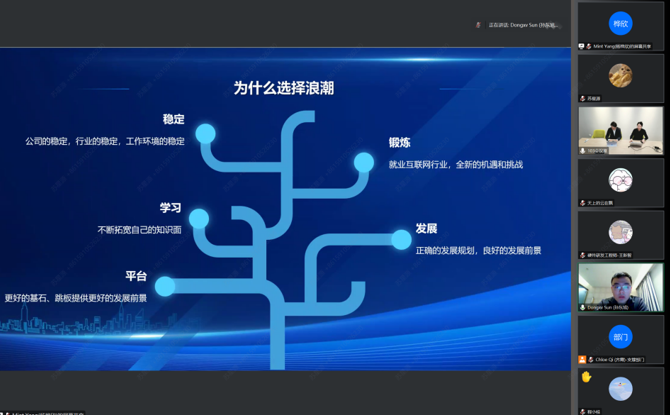Open Dongxe Sun's webcam video tile
670x415 pixels.
tap(620, 286)
